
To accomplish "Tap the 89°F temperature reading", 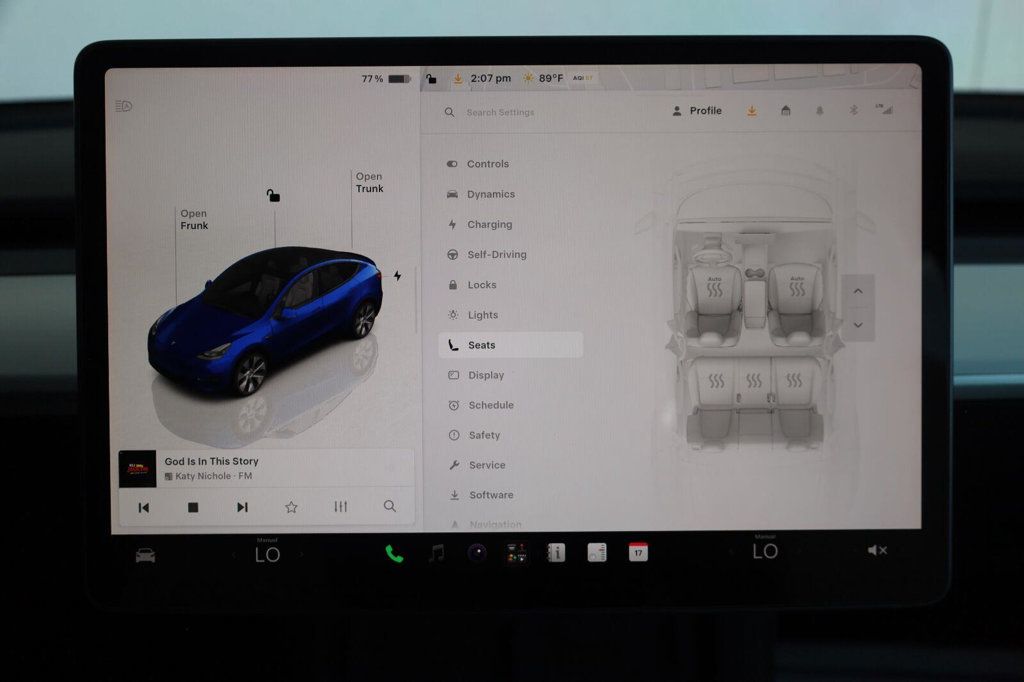I will pyautogui.click(x=551, y=78).
